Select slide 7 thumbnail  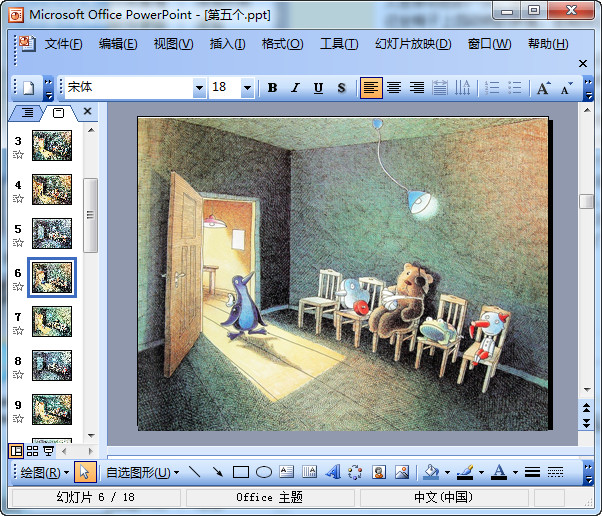point(52,321)
